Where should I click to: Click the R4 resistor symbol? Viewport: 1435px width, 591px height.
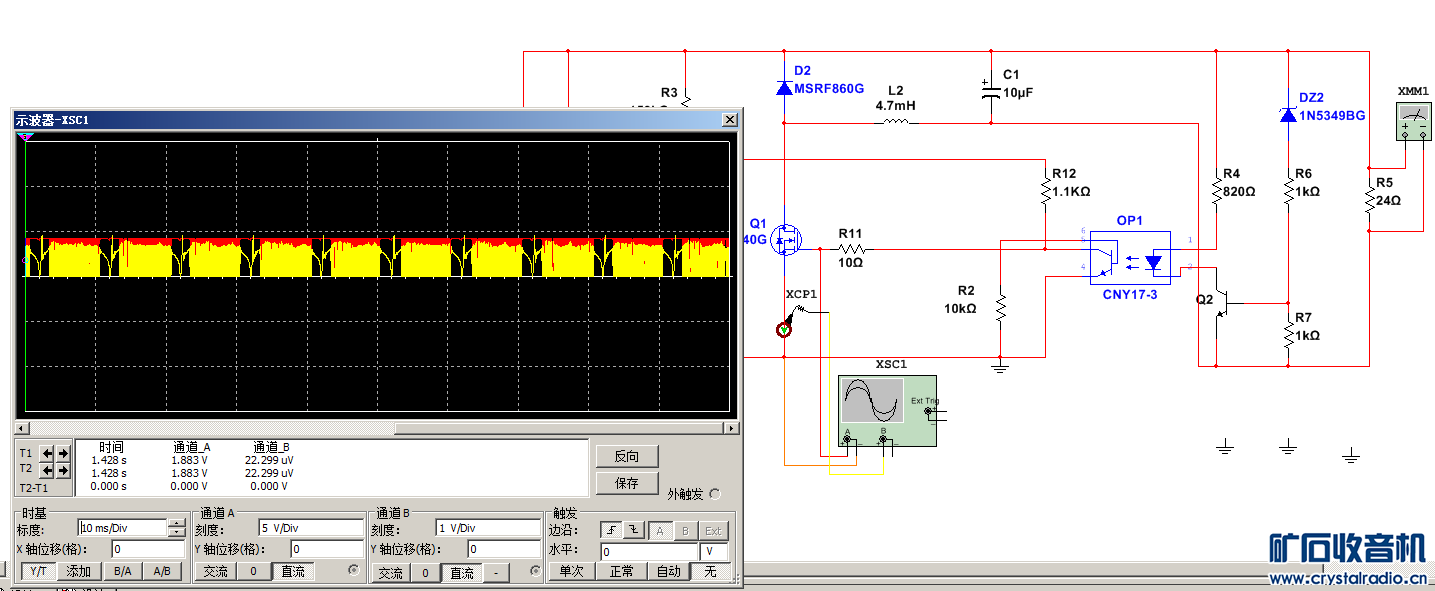[x=1216, y=190]
